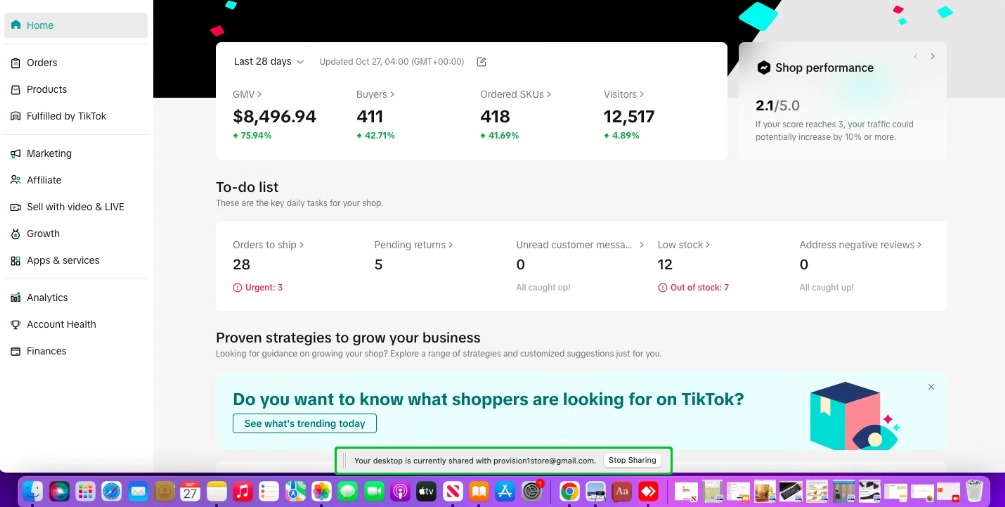Open Messages from the Dock
Viewport: 1005px width, 507px height.
(x=348, y=492)
